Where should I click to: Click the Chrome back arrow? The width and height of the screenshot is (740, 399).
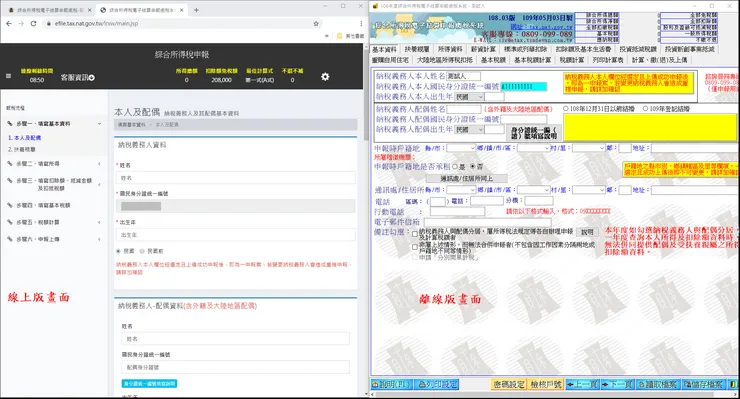tap(9, 23)
